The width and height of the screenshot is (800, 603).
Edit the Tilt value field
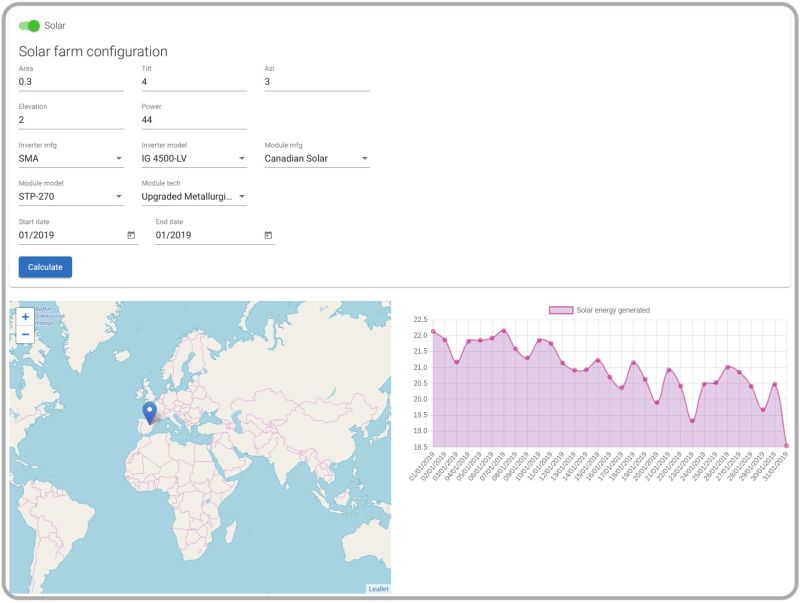pyautogui.click(x=194, y=82)
